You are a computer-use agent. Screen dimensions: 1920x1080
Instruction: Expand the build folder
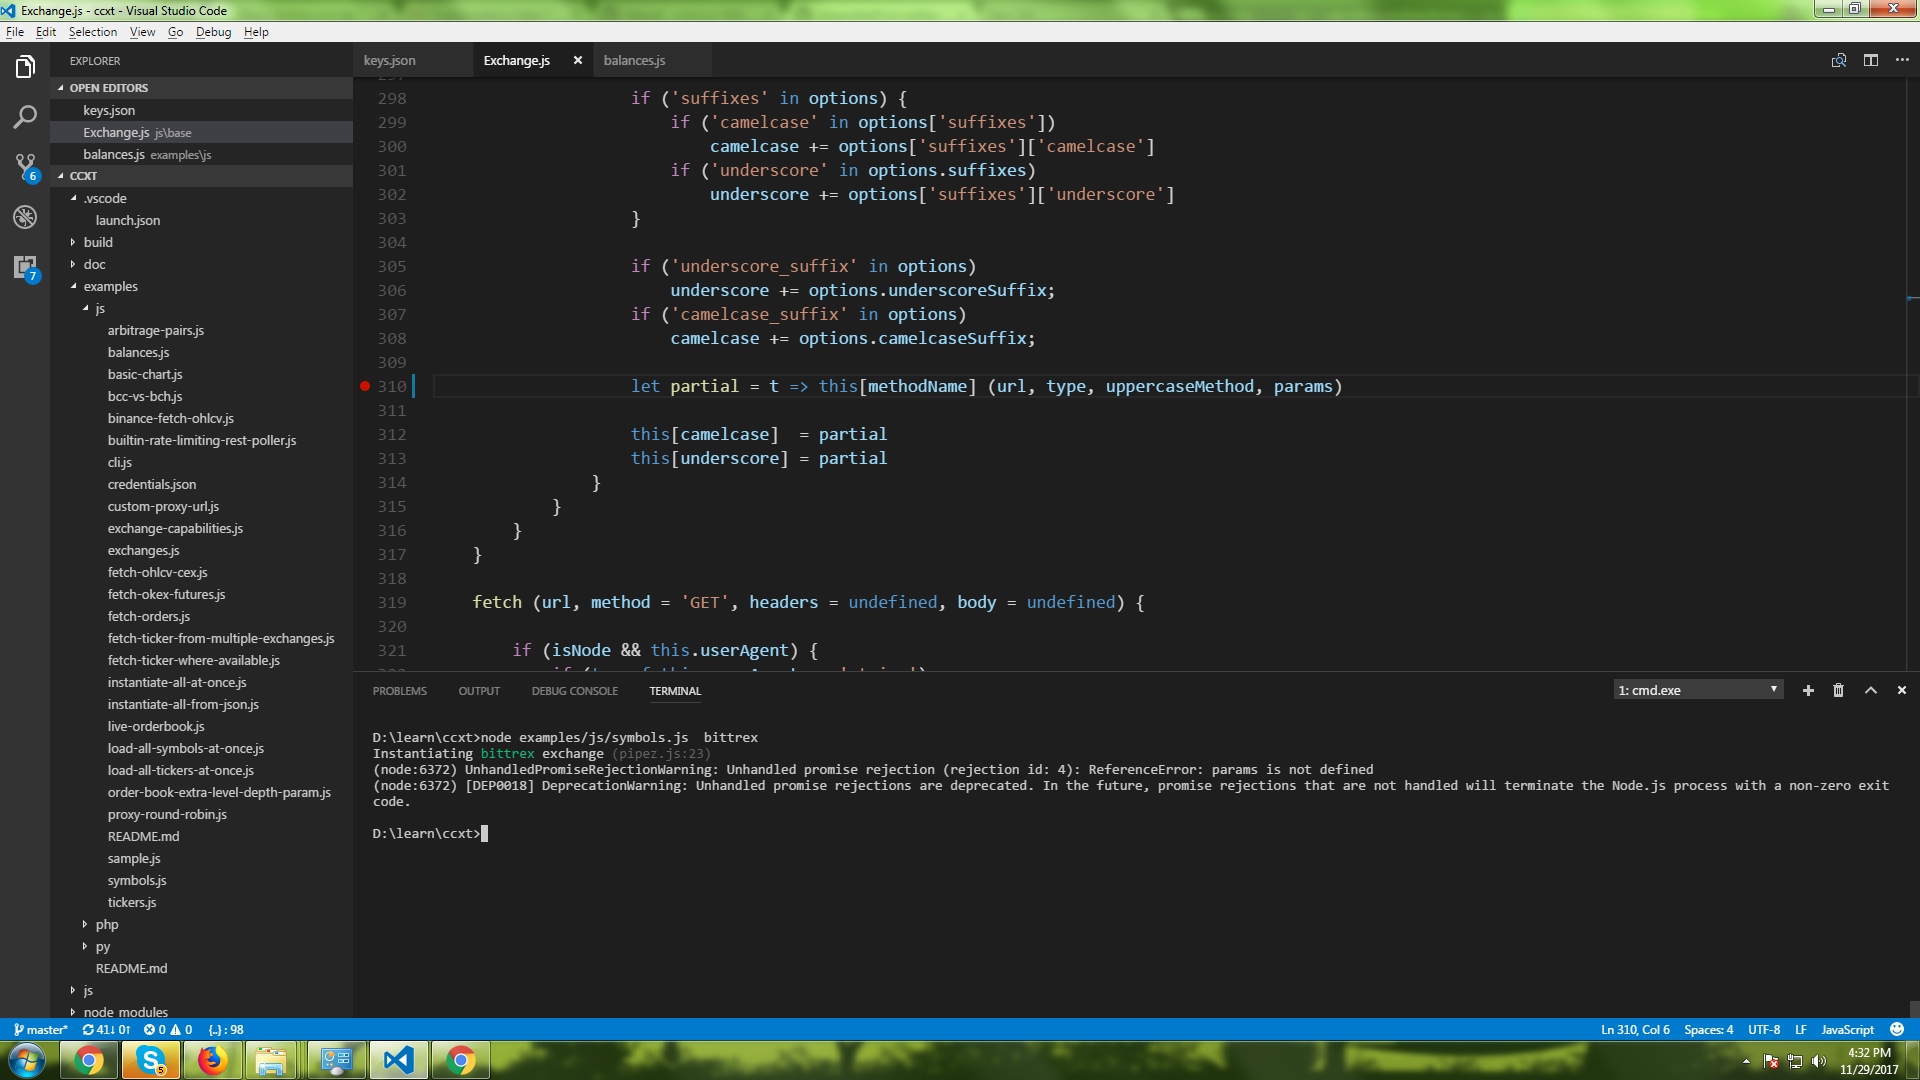tap(98, 242)
